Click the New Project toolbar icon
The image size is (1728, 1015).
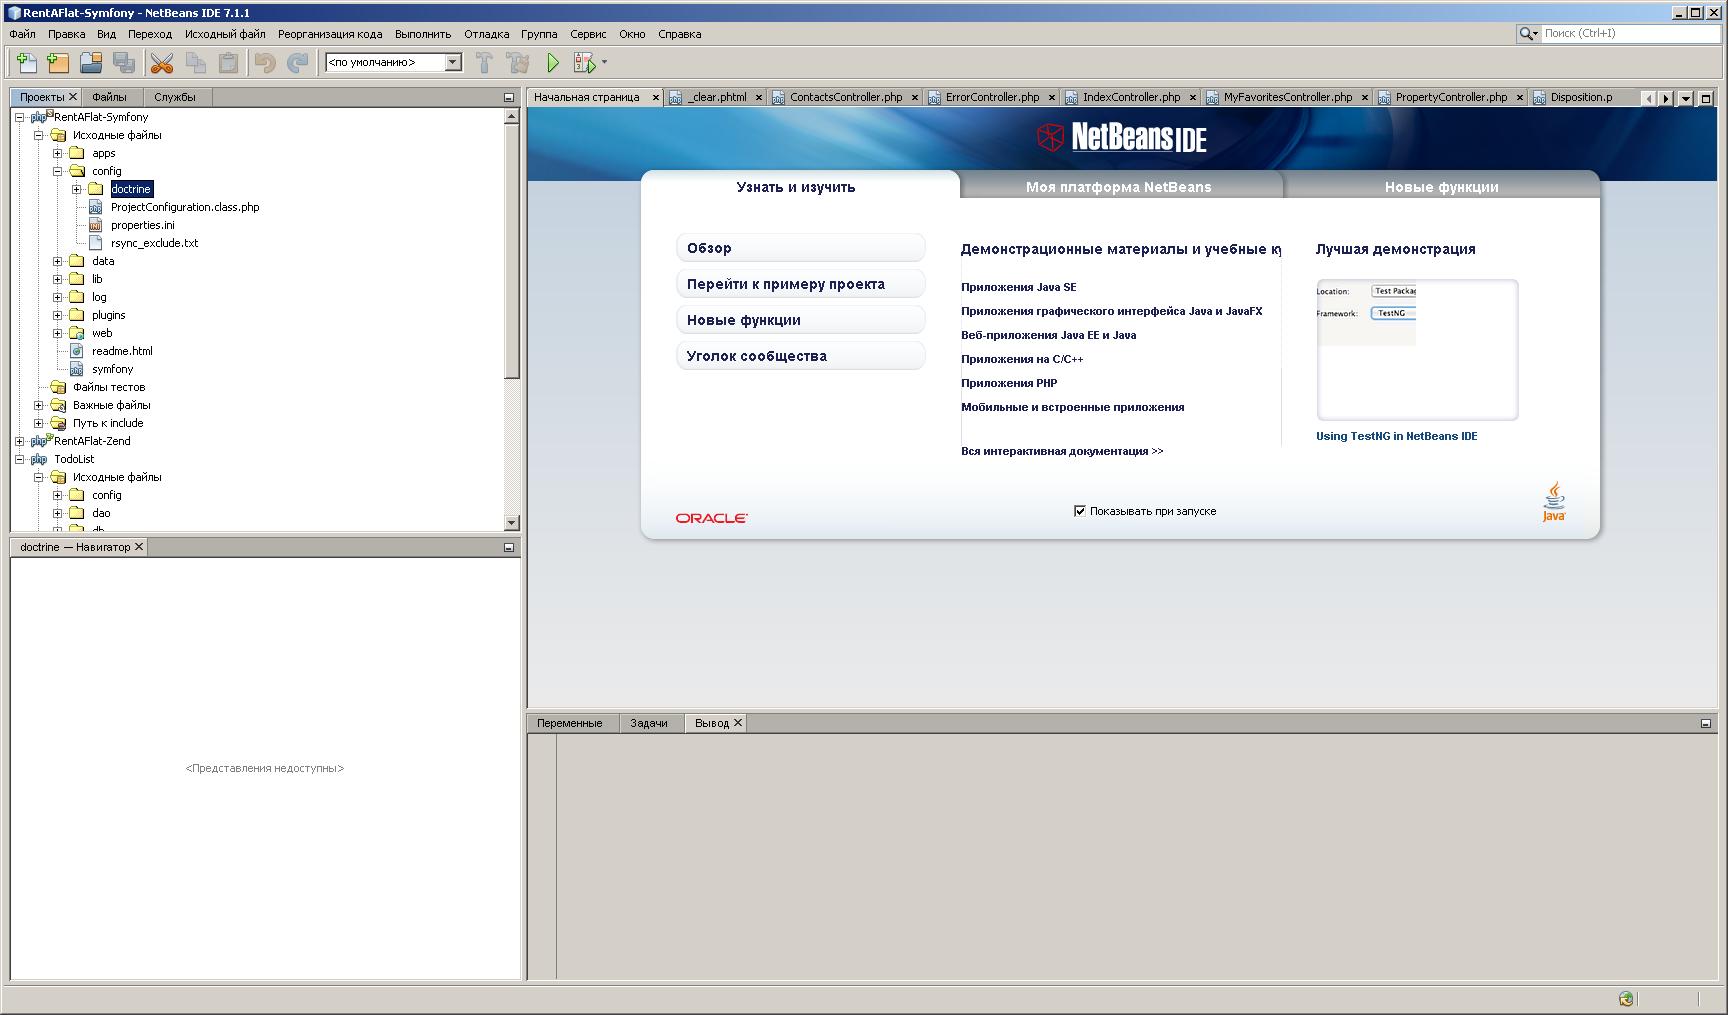(x=59, y=62)
